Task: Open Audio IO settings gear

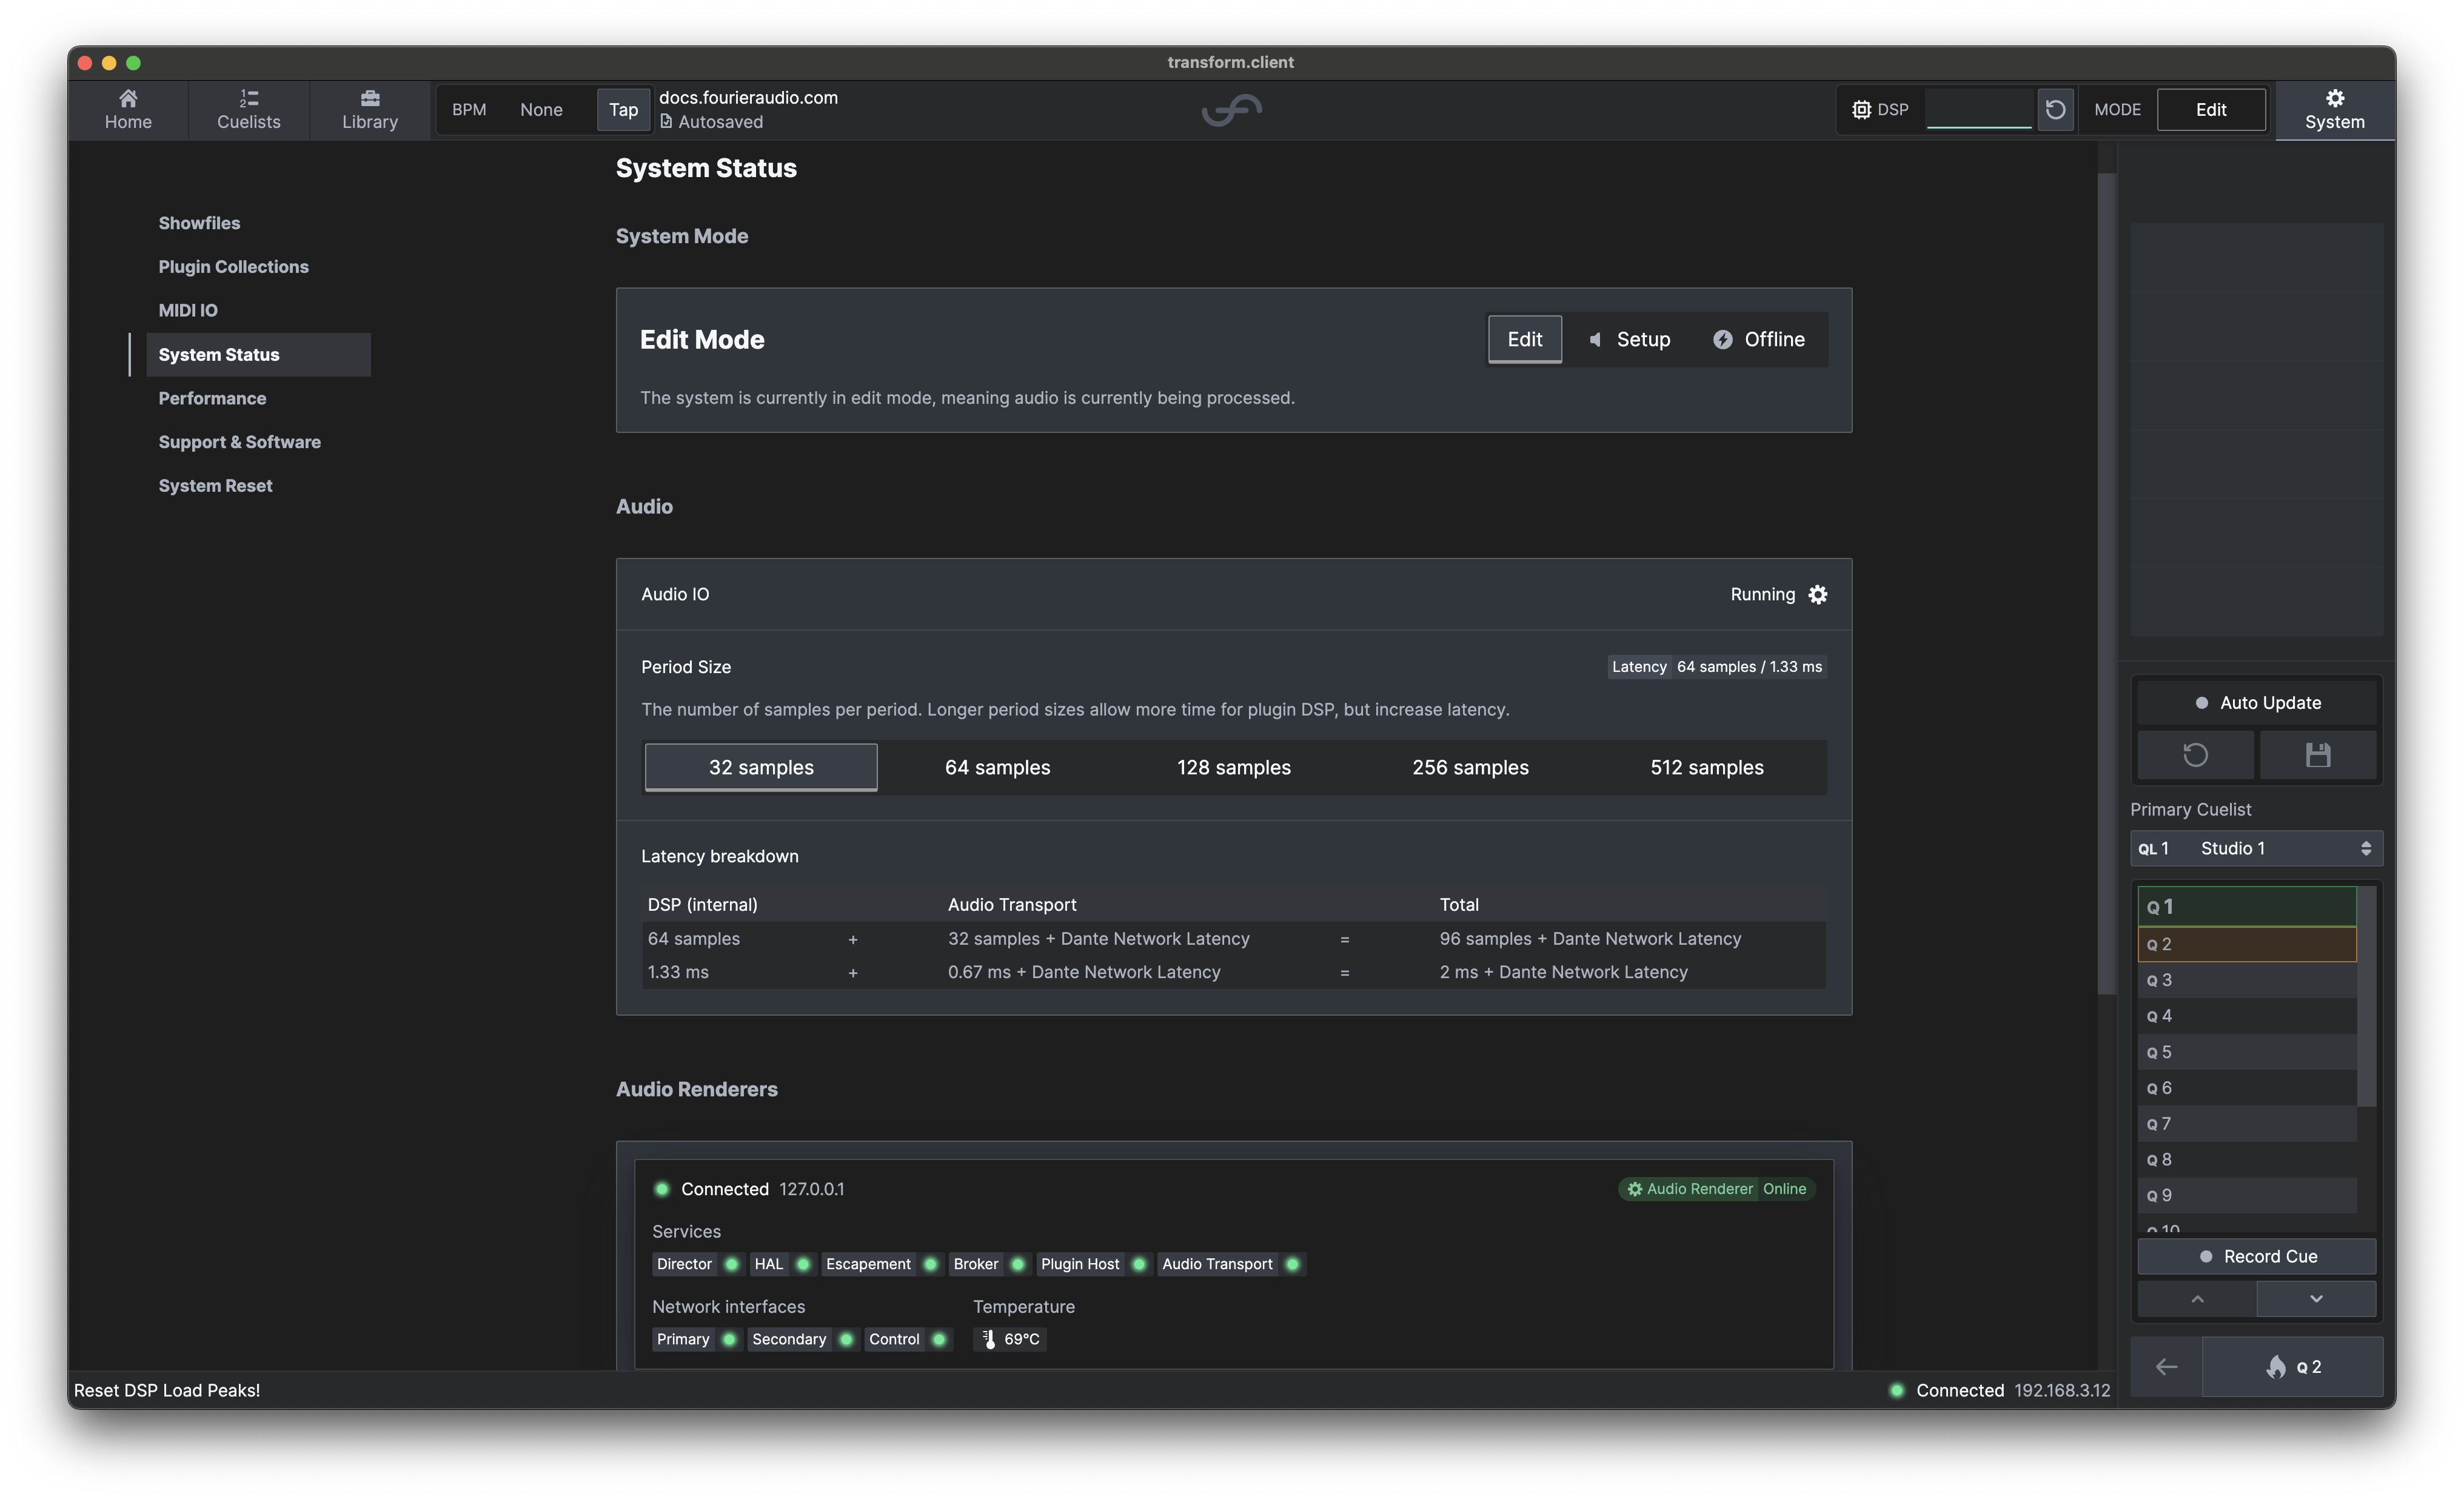Action: pos(1818,595)
